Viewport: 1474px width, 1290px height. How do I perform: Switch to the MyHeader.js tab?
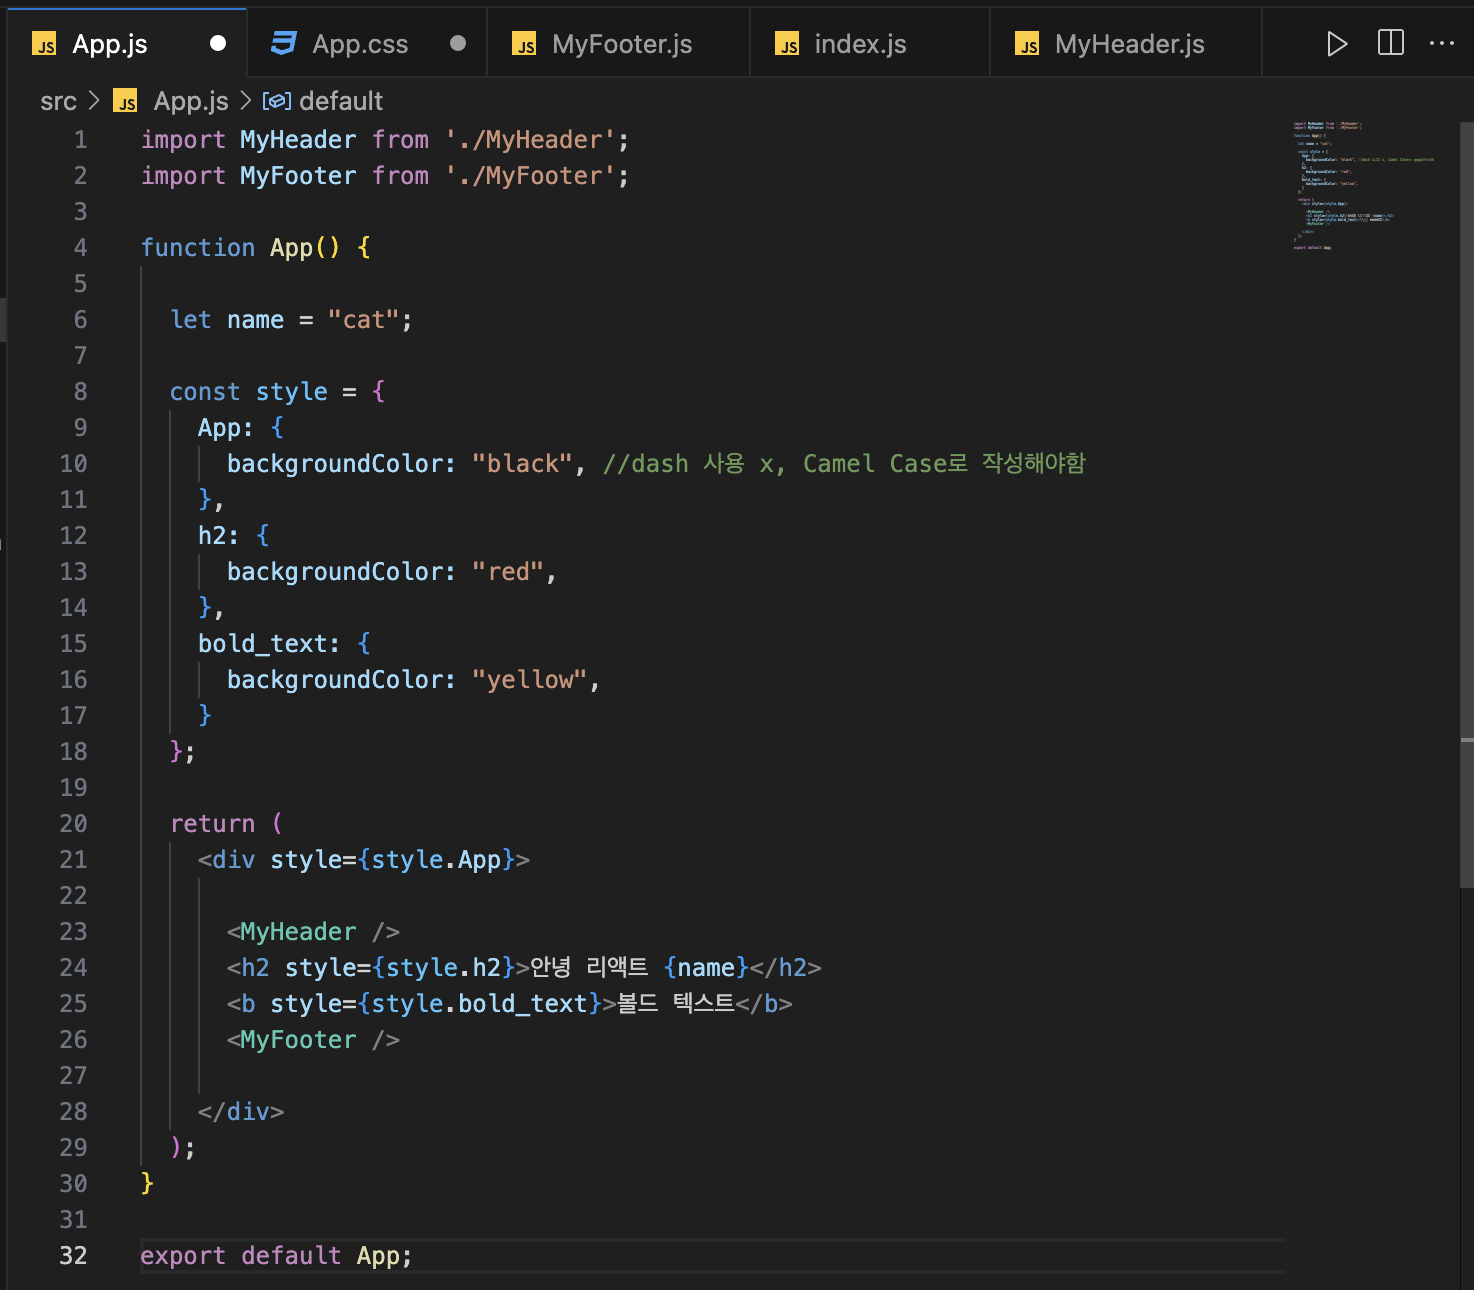1129,43
